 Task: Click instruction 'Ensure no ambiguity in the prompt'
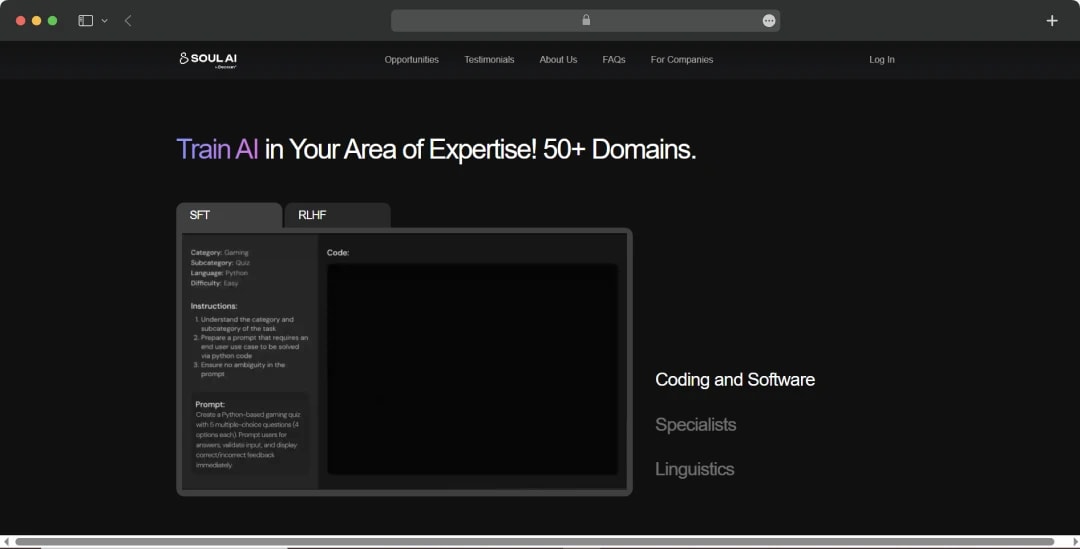pos(242,369)
